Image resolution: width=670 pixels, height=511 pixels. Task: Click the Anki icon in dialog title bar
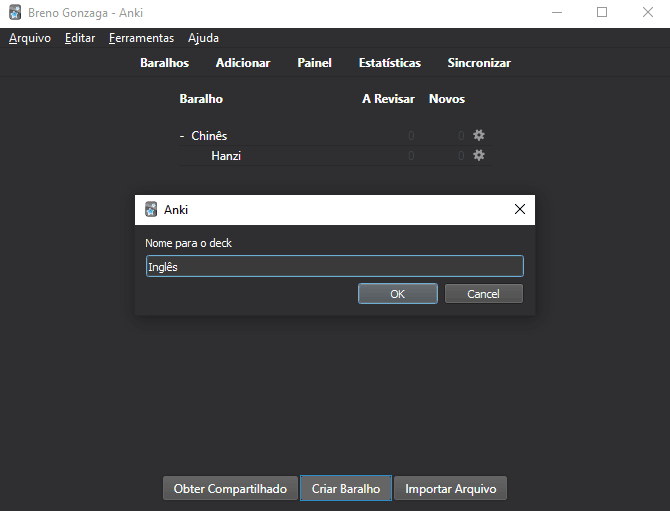coord(151,209)
